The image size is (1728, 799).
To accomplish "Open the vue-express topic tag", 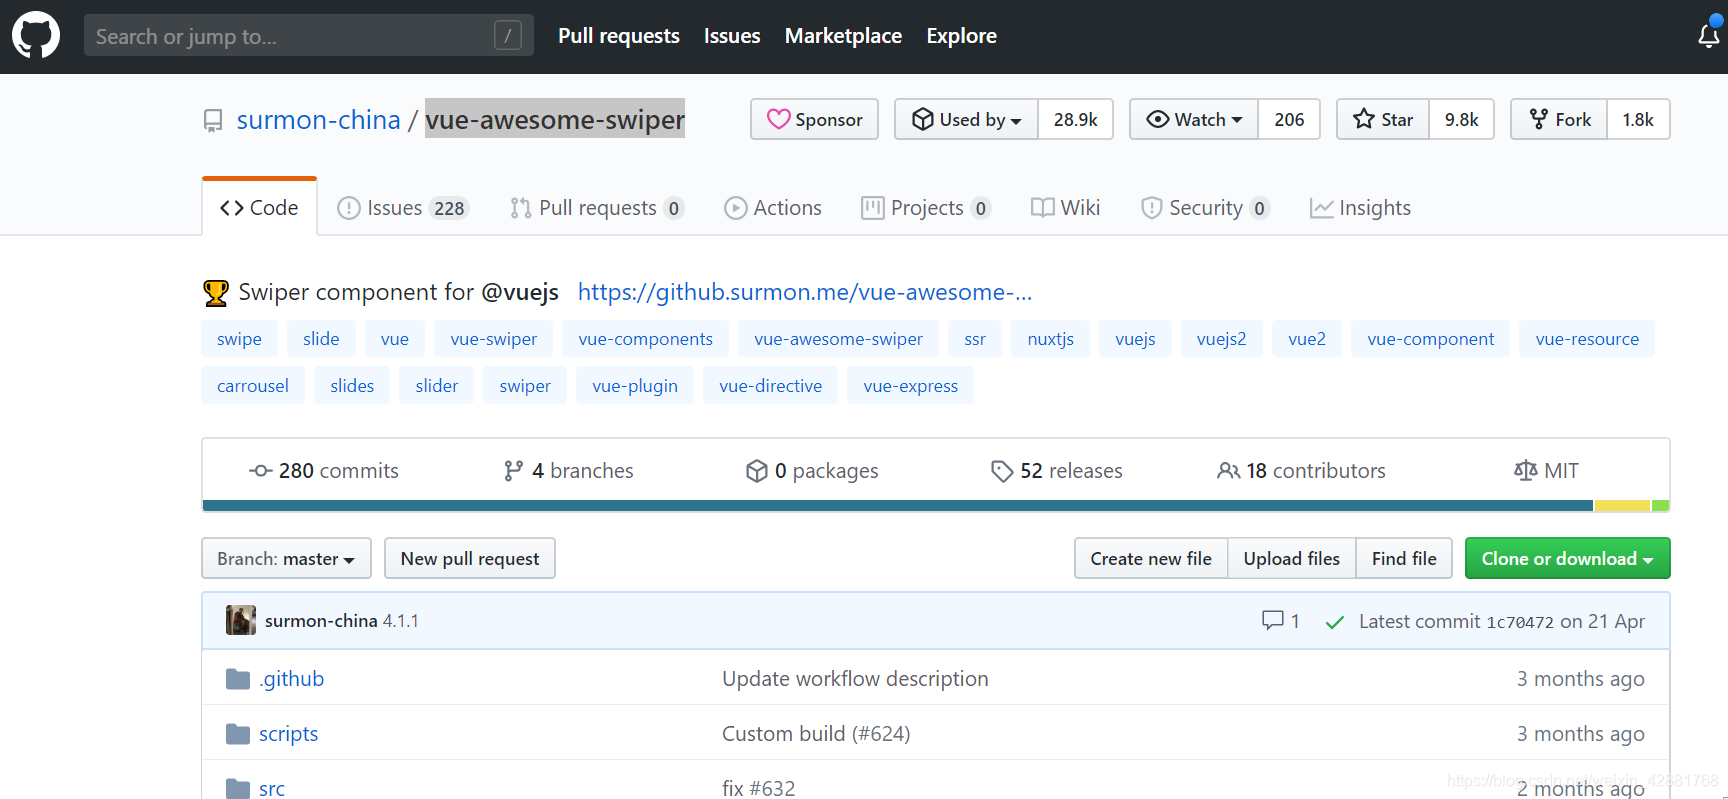I will [910, 386].
